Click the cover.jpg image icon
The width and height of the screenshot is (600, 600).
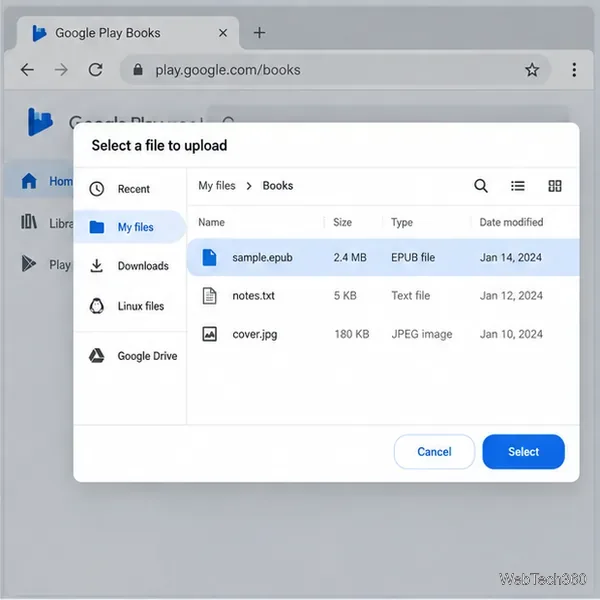pos(209,334)
